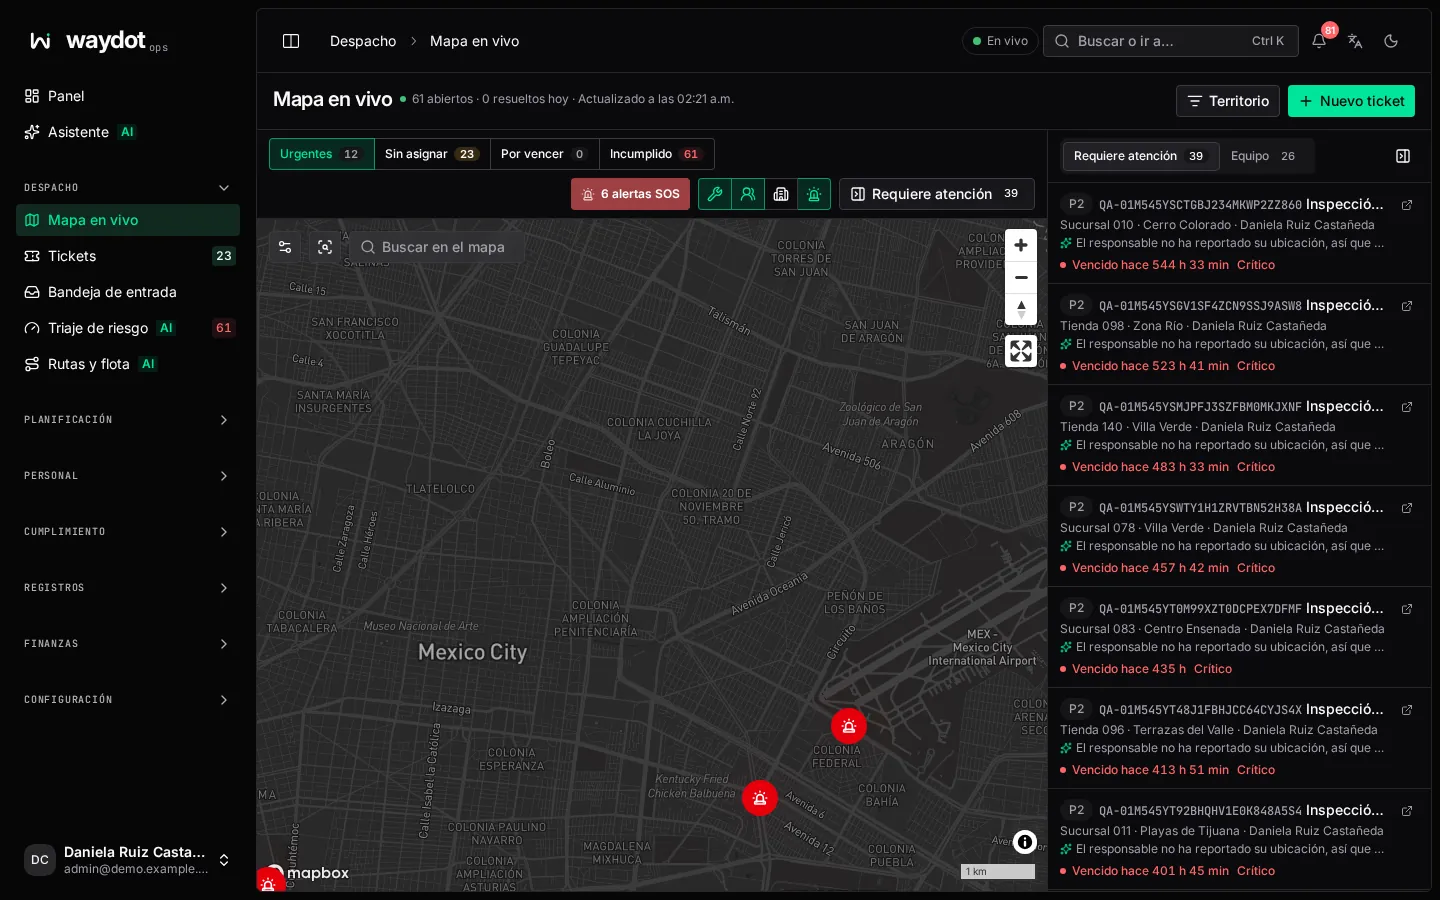Expand the Registros section
The image size is (1440, 900).
point(128,588)
